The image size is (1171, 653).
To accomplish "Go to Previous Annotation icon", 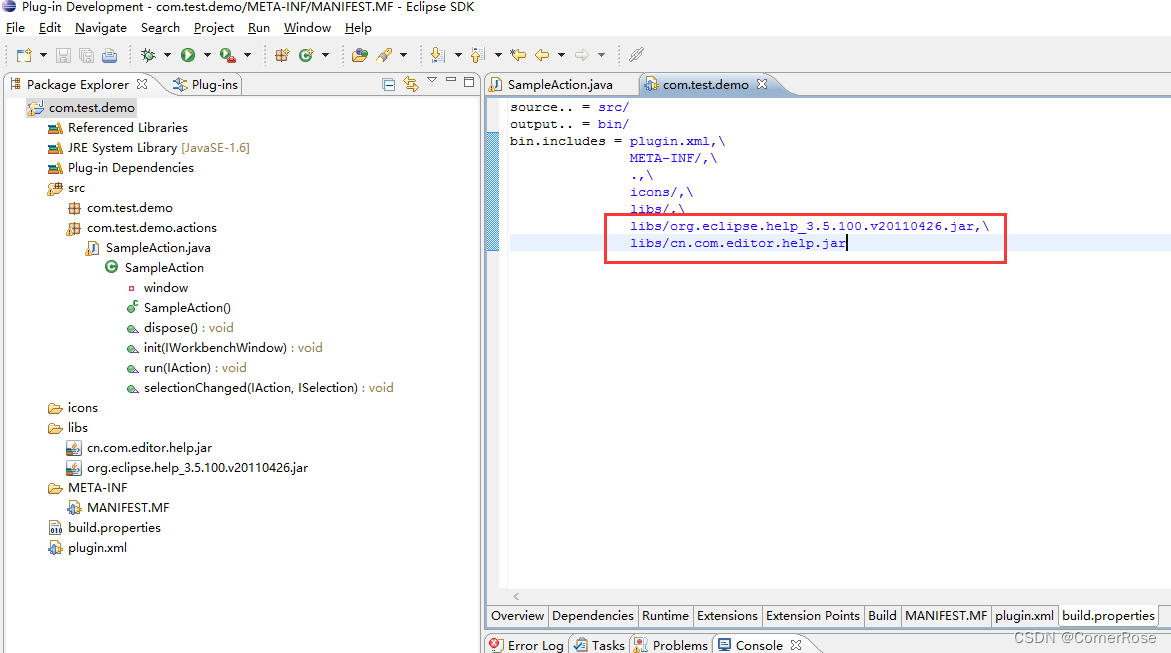I will [478, 55].
